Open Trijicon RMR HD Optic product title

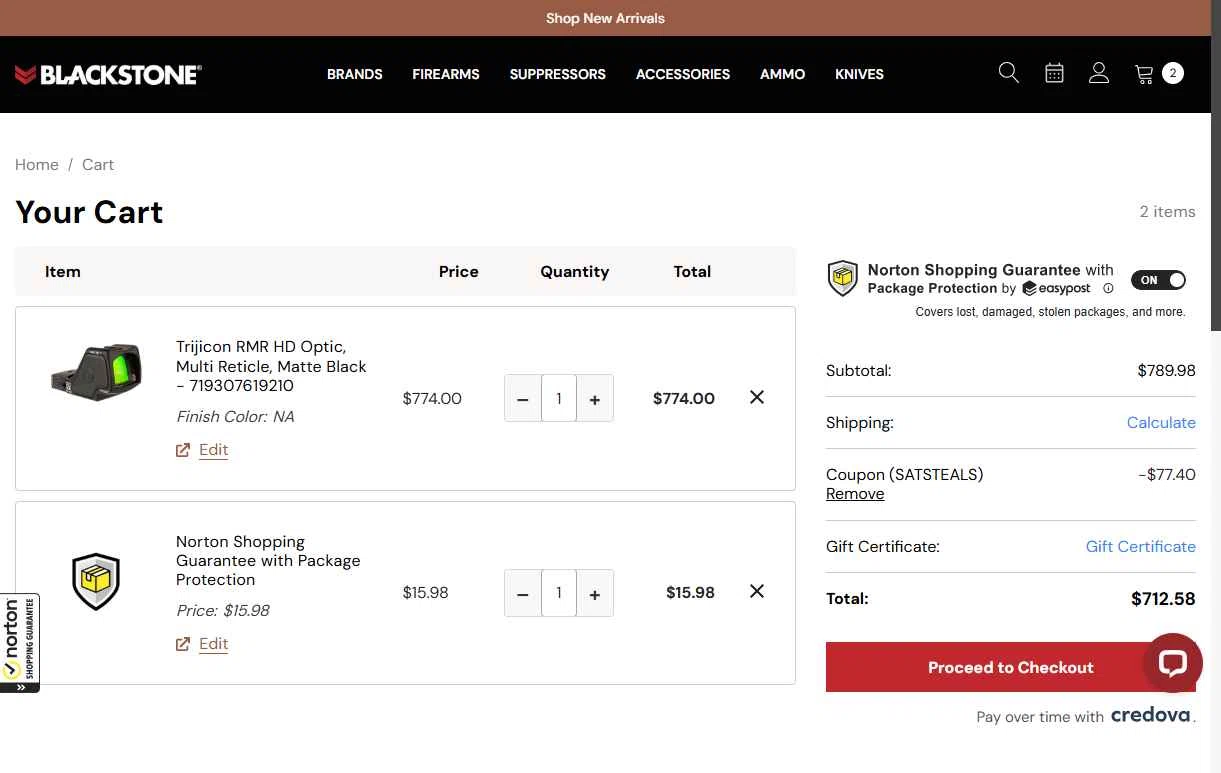271,366
